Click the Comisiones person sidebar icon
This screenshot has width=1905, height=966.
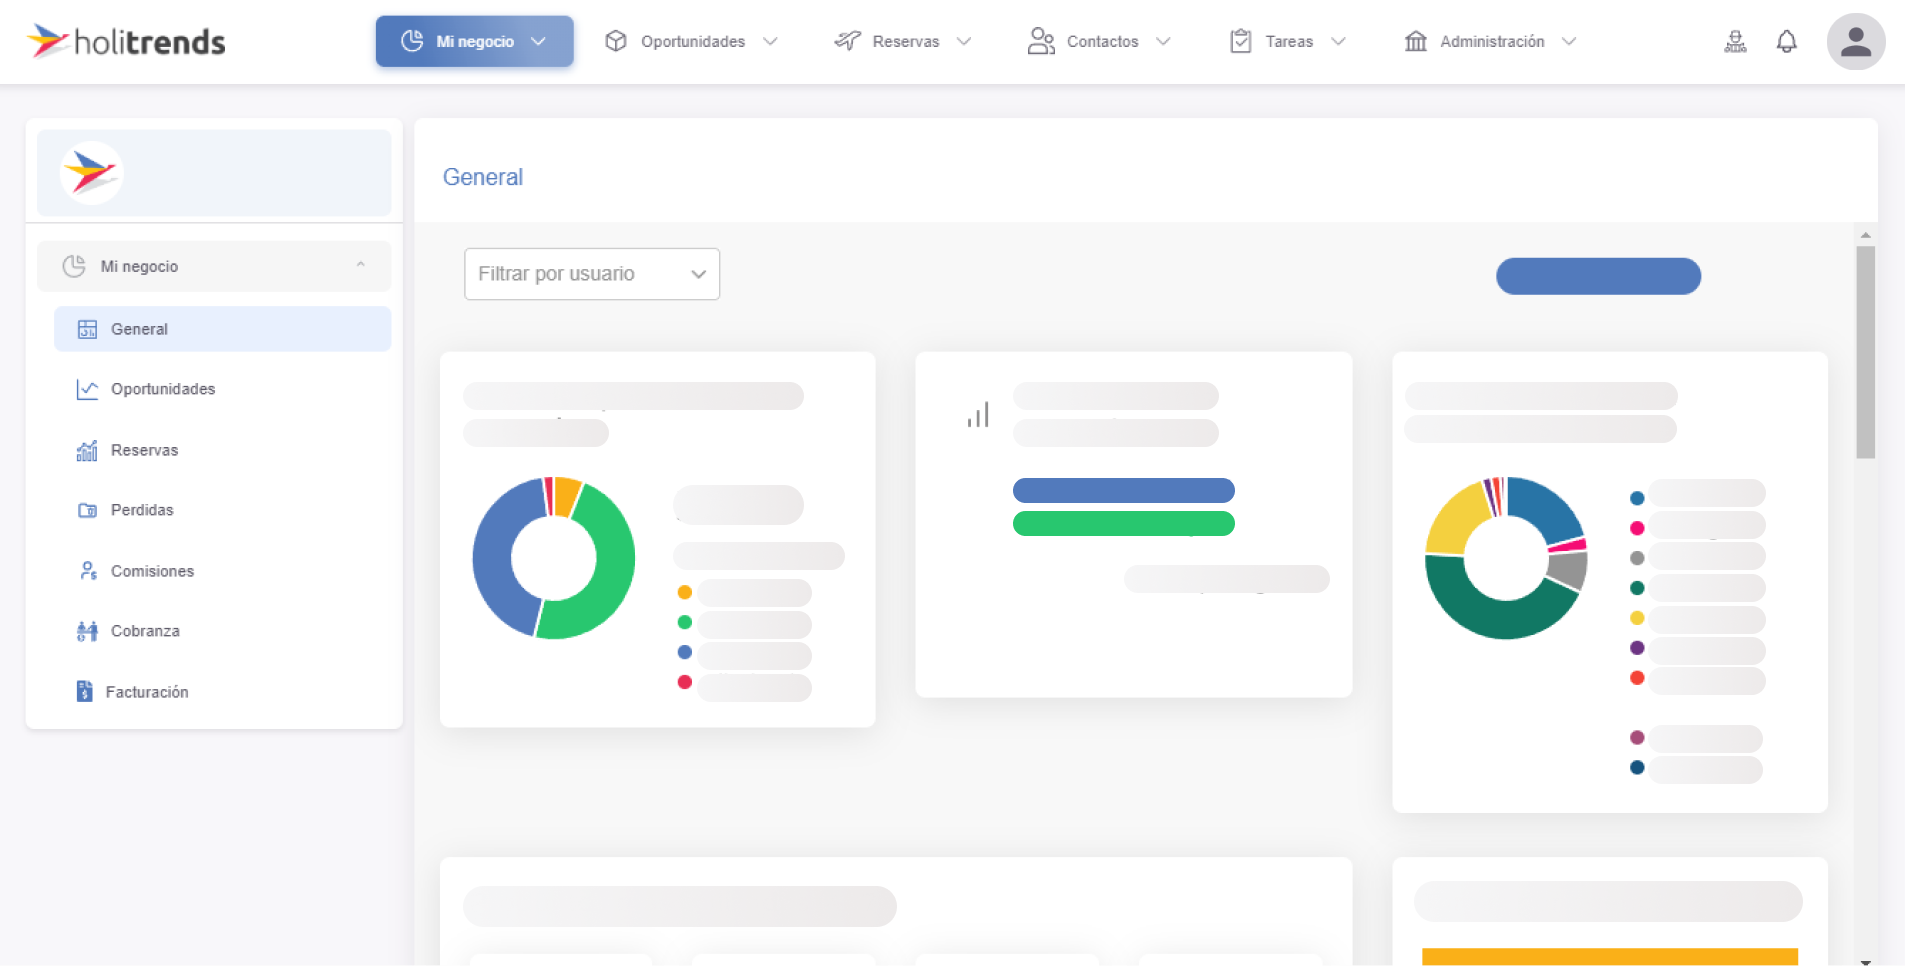[x=88, y=571]
